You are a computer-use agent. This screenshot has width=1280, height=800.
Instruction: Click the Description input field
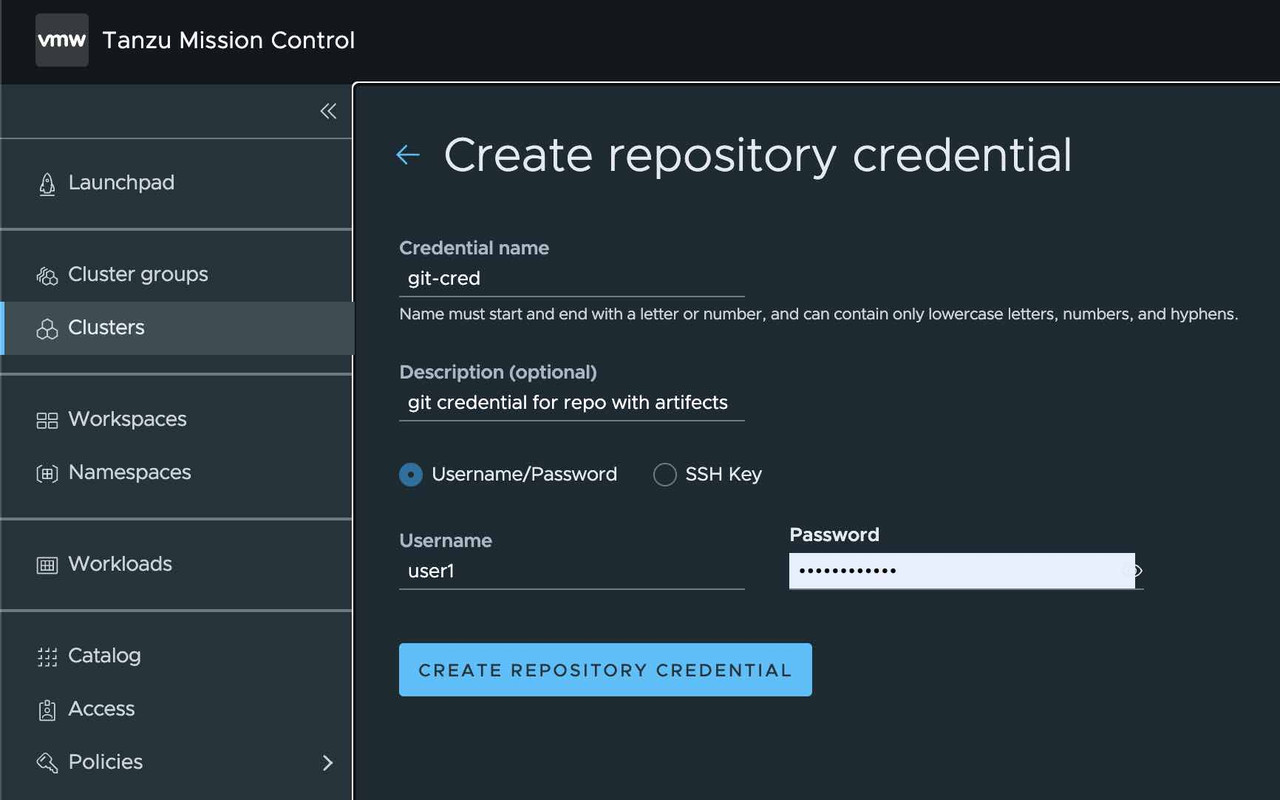(572, 403)
